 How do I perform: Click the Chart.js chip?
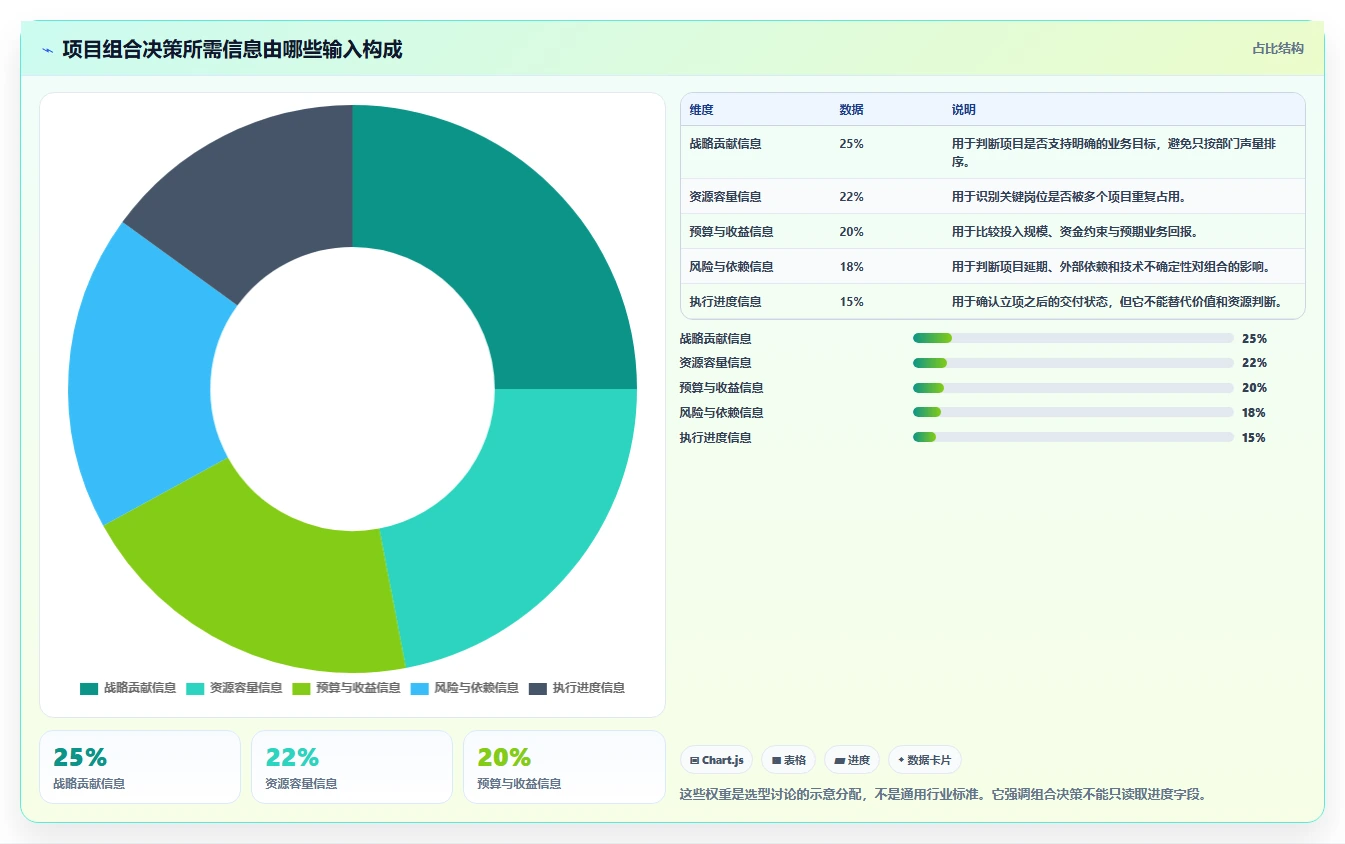pos(717,760)
